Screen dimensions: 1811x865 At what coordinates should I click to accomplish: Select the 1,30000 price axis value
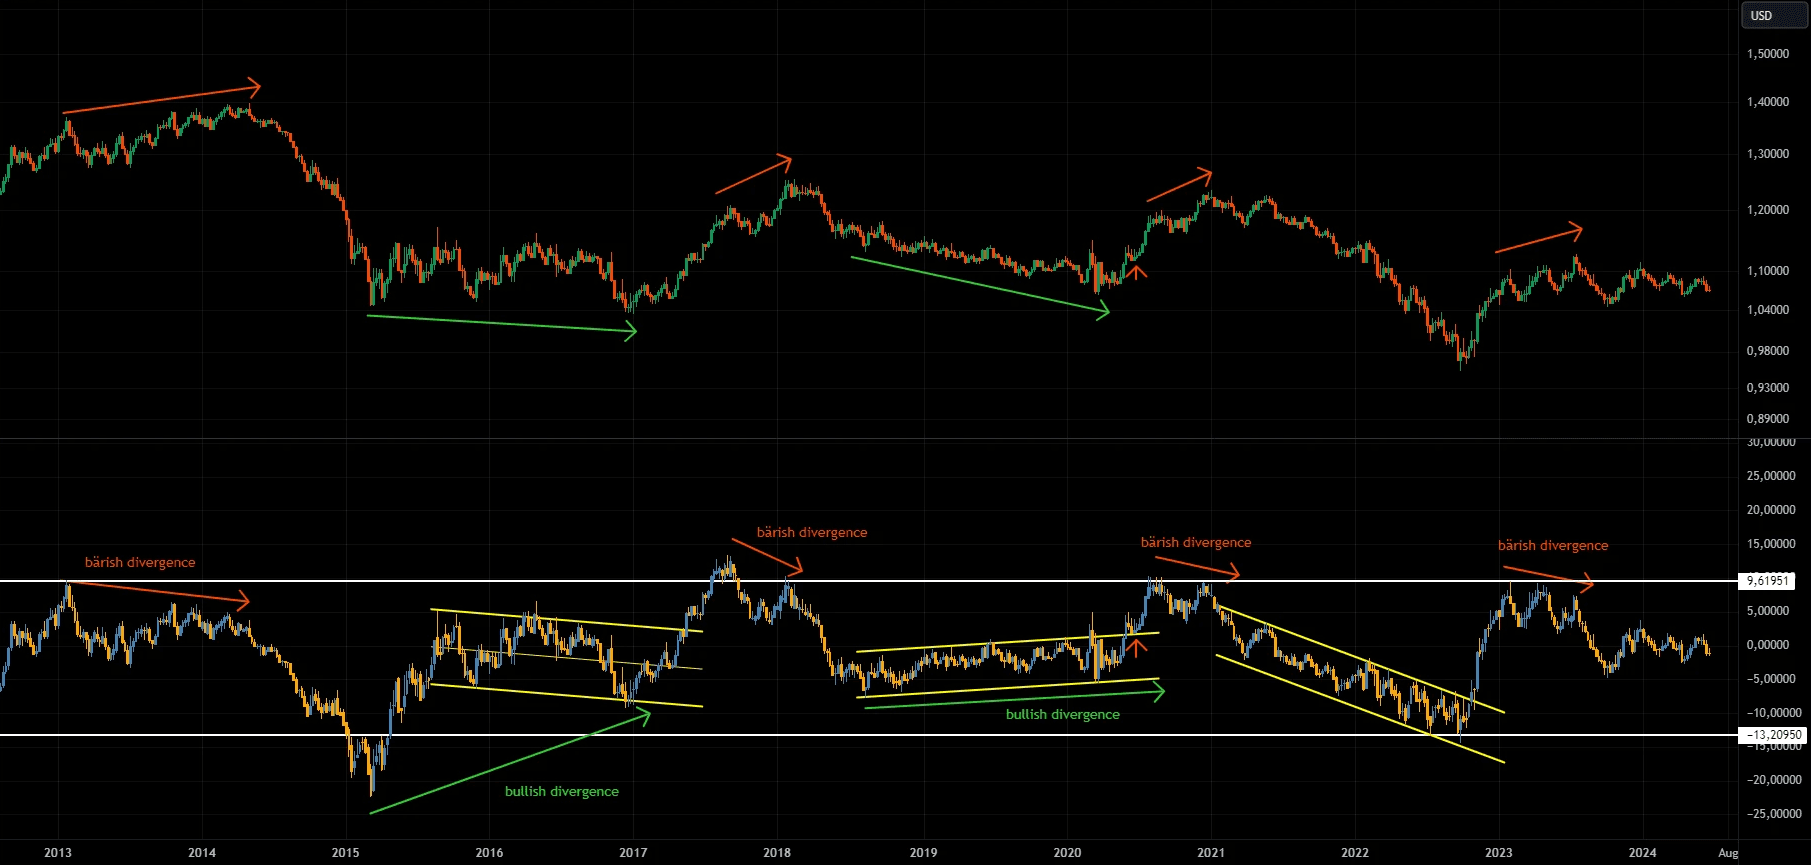click(x=1768, y=154)
